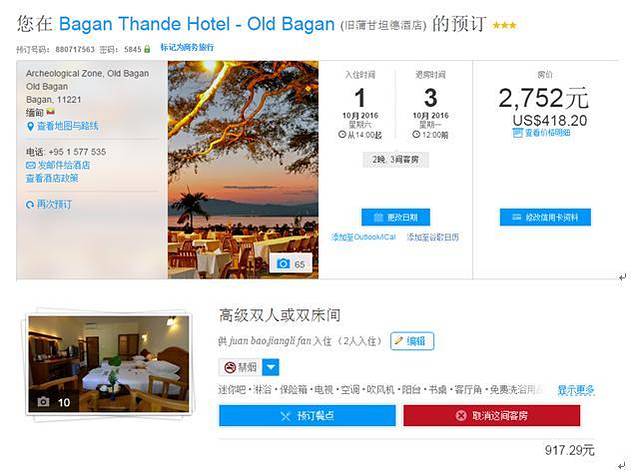Click the no-smoking icon labeled 禁烟

pos(230,367)
